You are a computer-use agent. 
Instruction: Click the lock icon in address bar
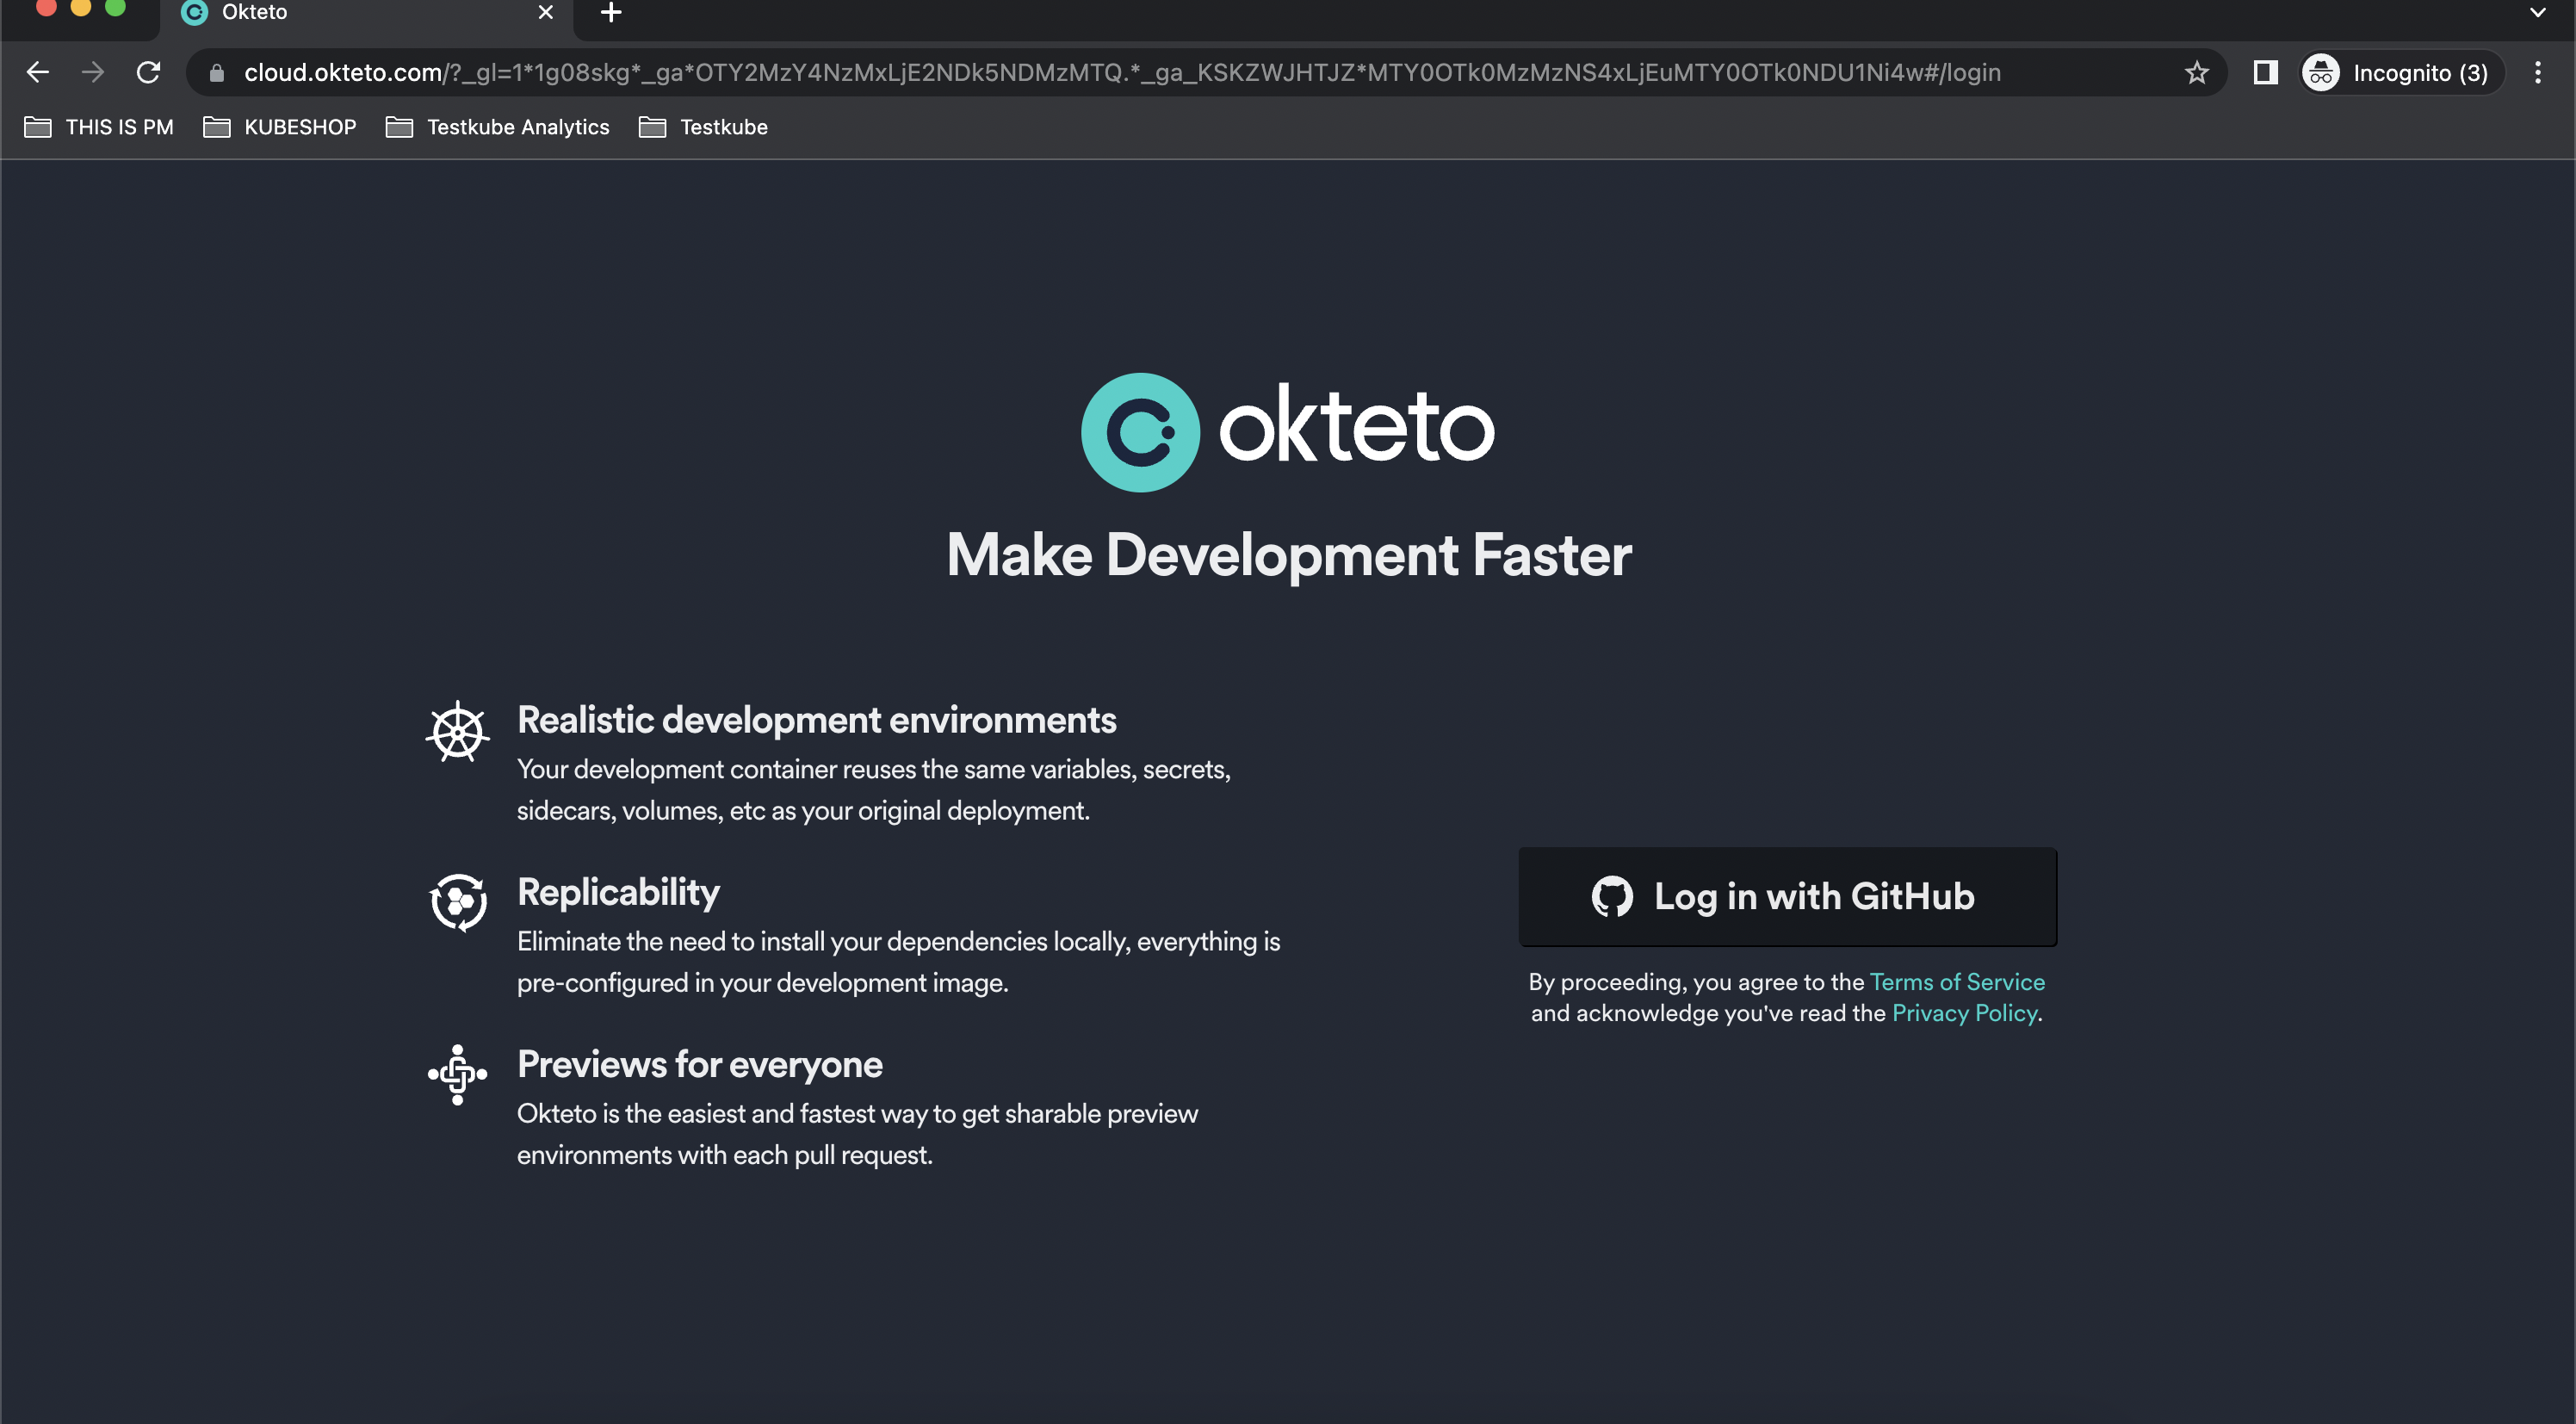click(x=217, y=73)
